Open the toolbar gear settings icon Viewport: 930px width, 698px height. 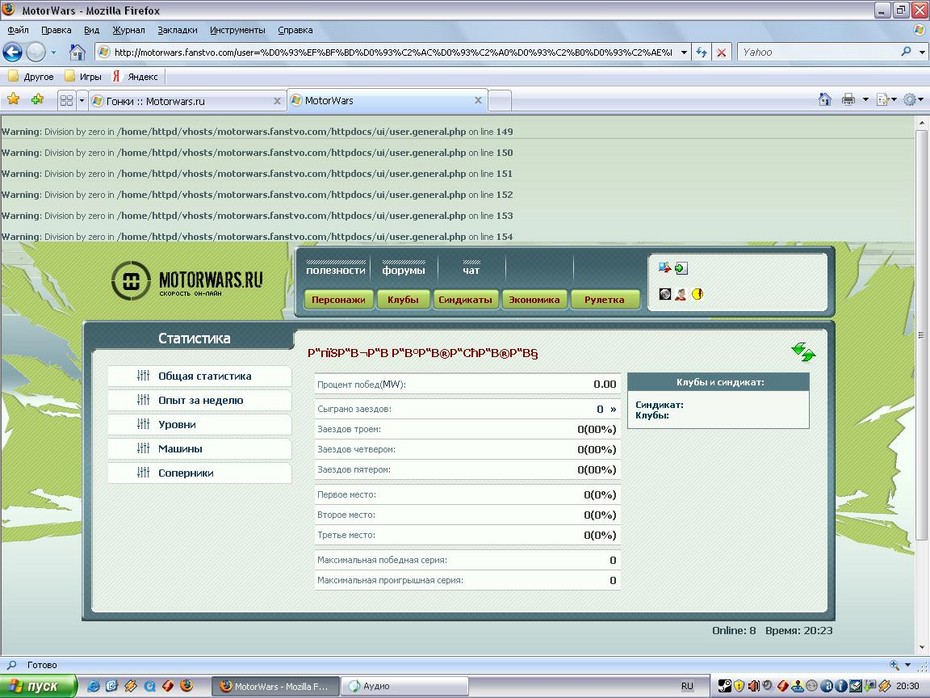[909, 100]
